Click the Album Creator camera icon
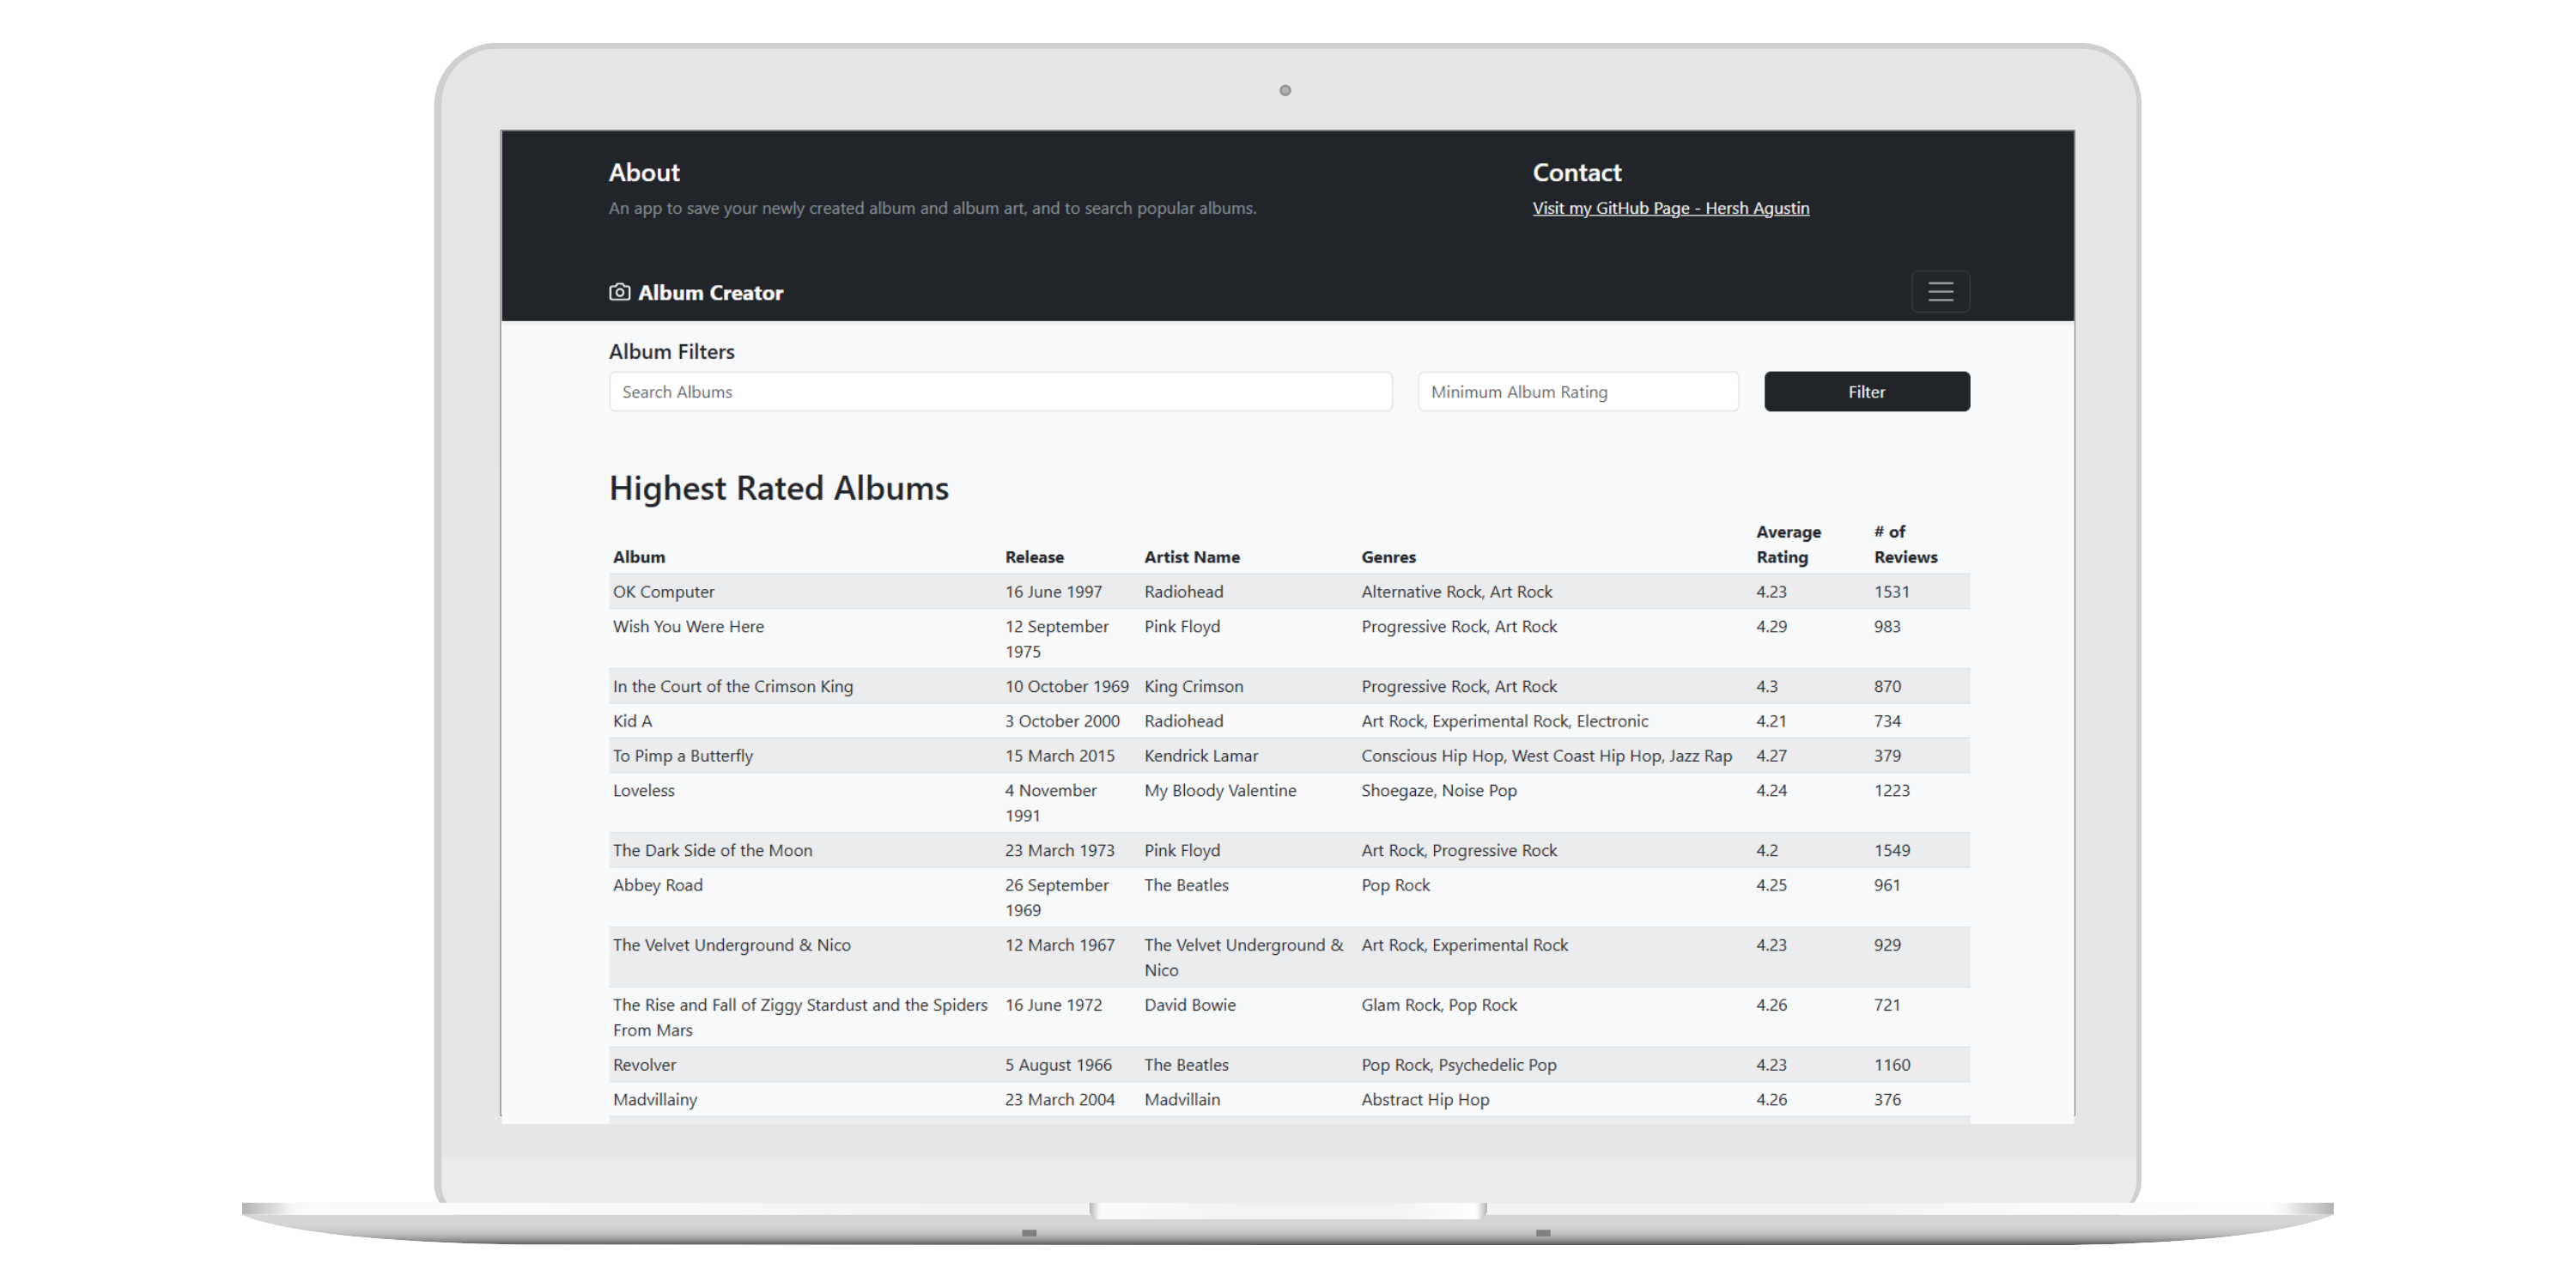The width and height of the screenshot is (2576, 1288). 620,292
